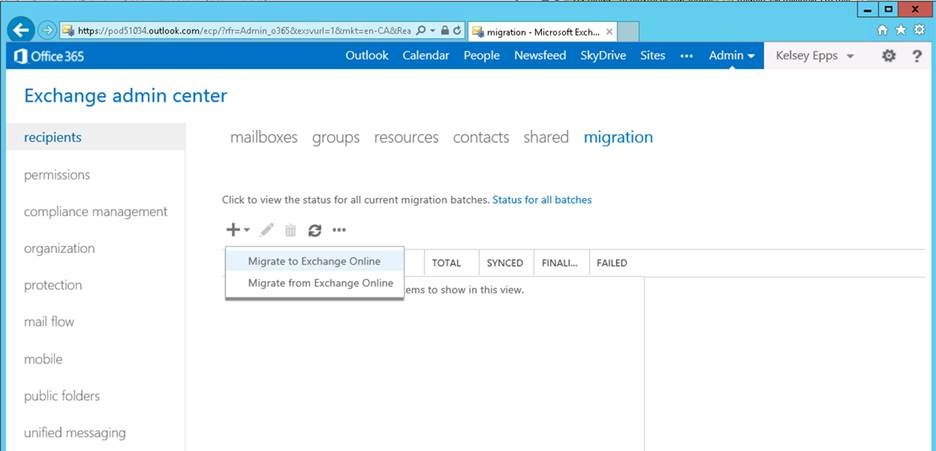This screenshot has height=451, width=936.
Task: Switch to the groups tab
Action: point(335,138)
